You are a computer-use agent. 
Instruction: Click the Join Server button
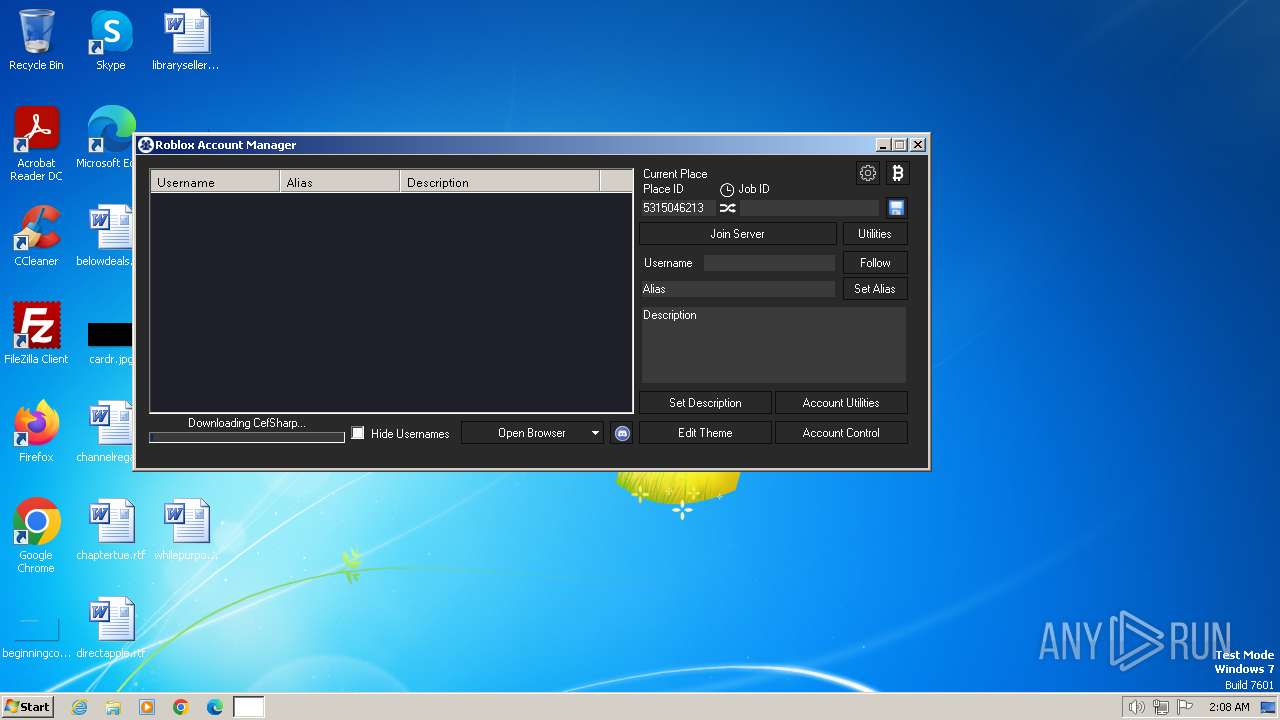click(x=738, y=234)
